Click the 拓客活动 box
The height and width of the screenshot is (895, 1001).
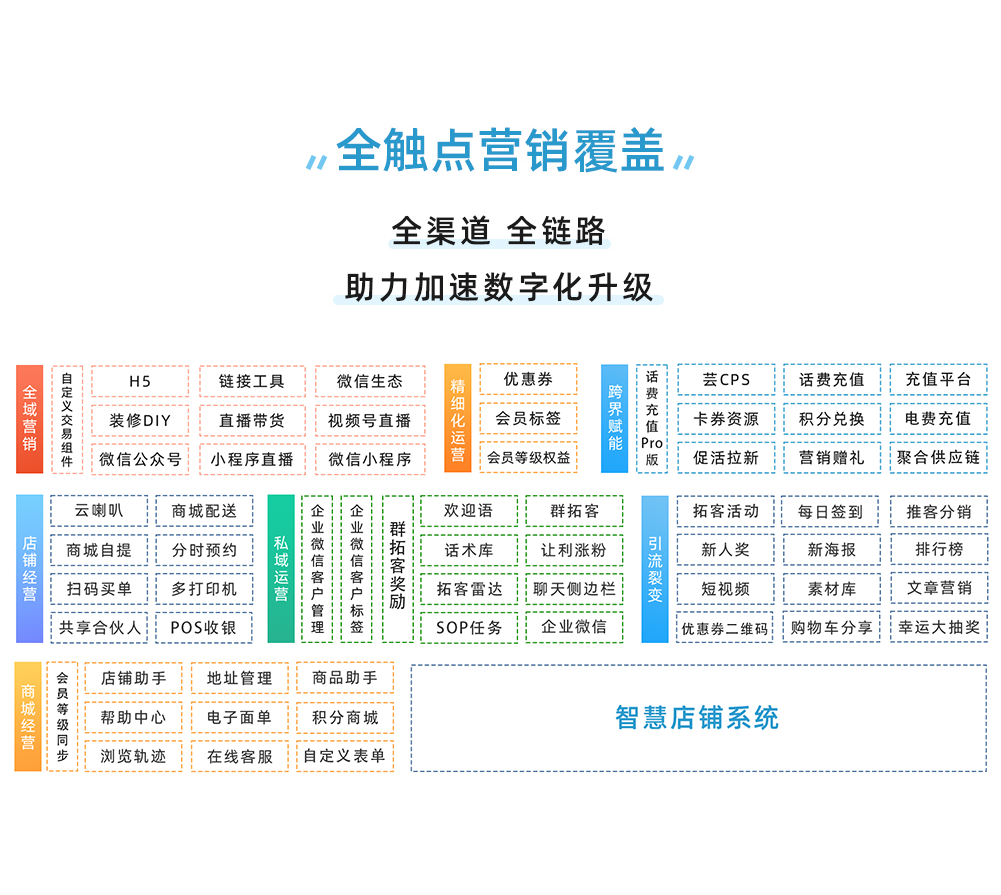point(726,511)
